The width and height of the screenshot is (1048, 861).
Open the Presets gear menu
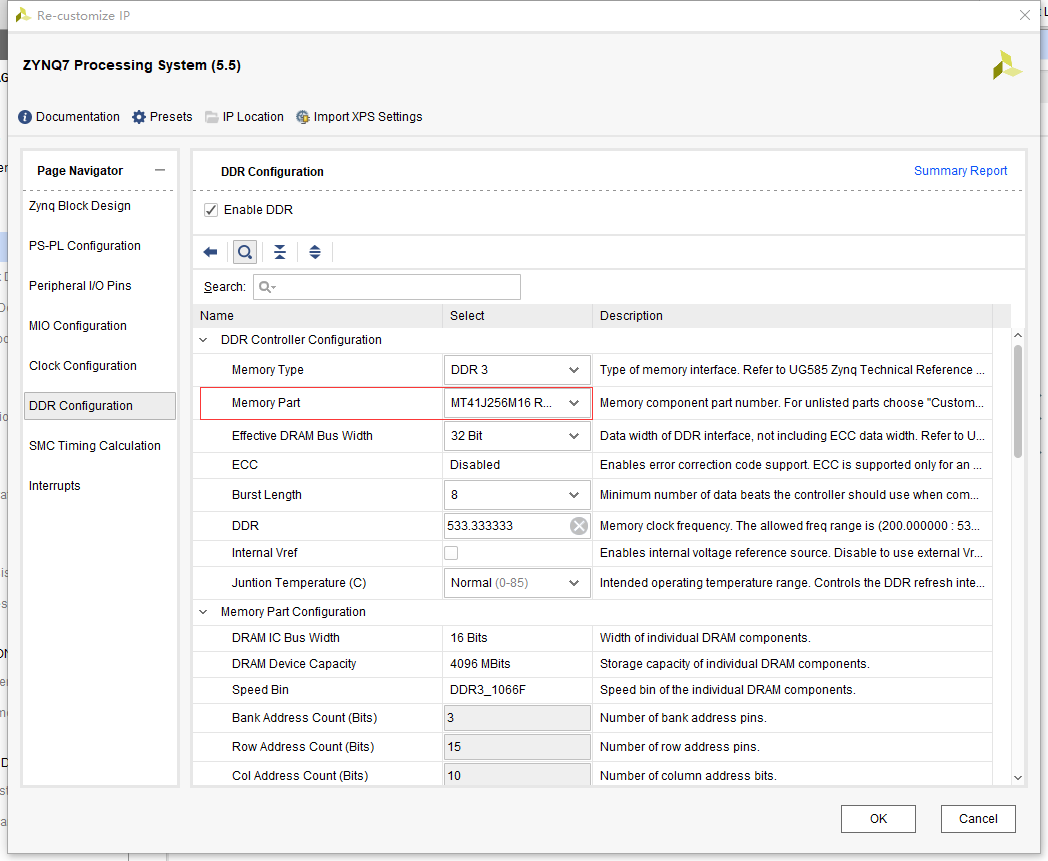click(x=139, y=117)
